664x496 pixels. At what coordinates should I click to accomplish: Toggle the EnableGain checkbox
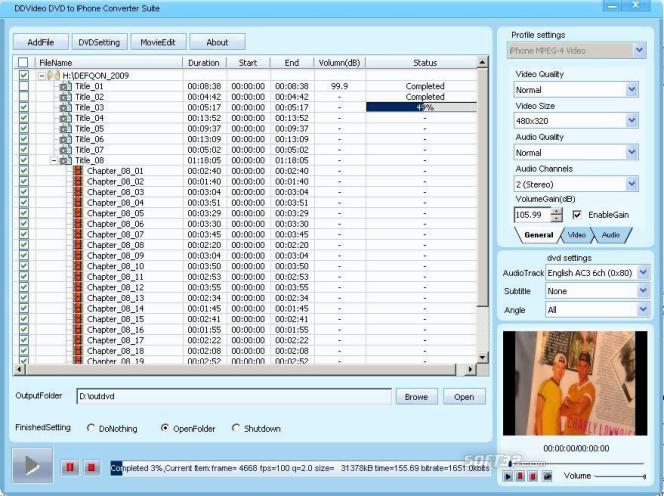point(577,215)
